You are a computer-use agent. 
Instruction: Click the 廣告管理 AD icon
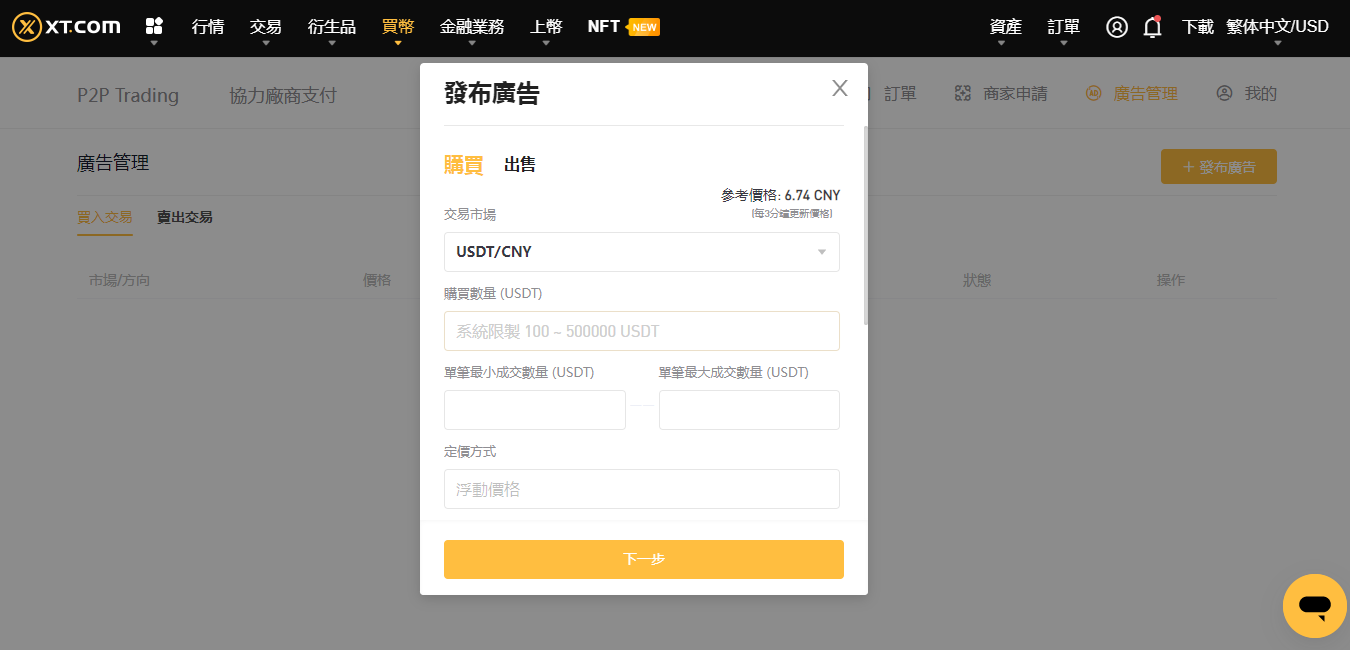click(x=1093, y=94)
